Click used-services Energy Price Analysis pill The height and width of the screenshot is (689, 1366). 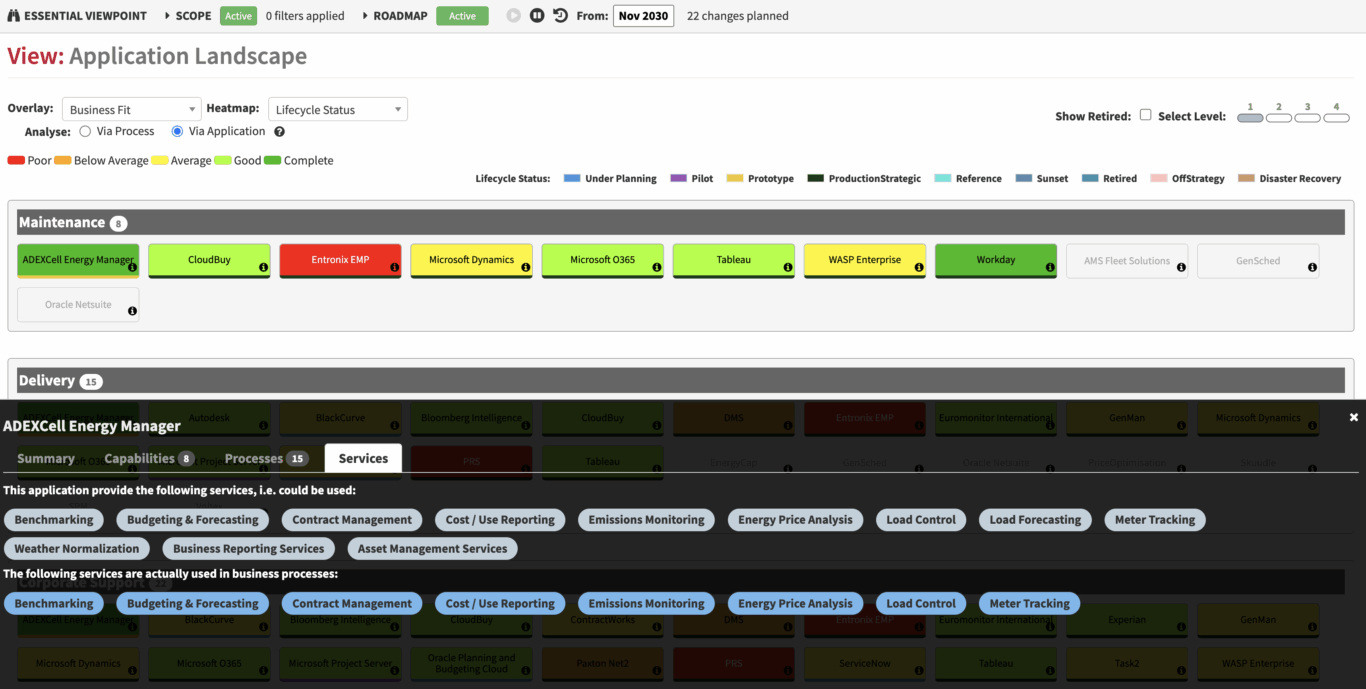coord(795,604)
